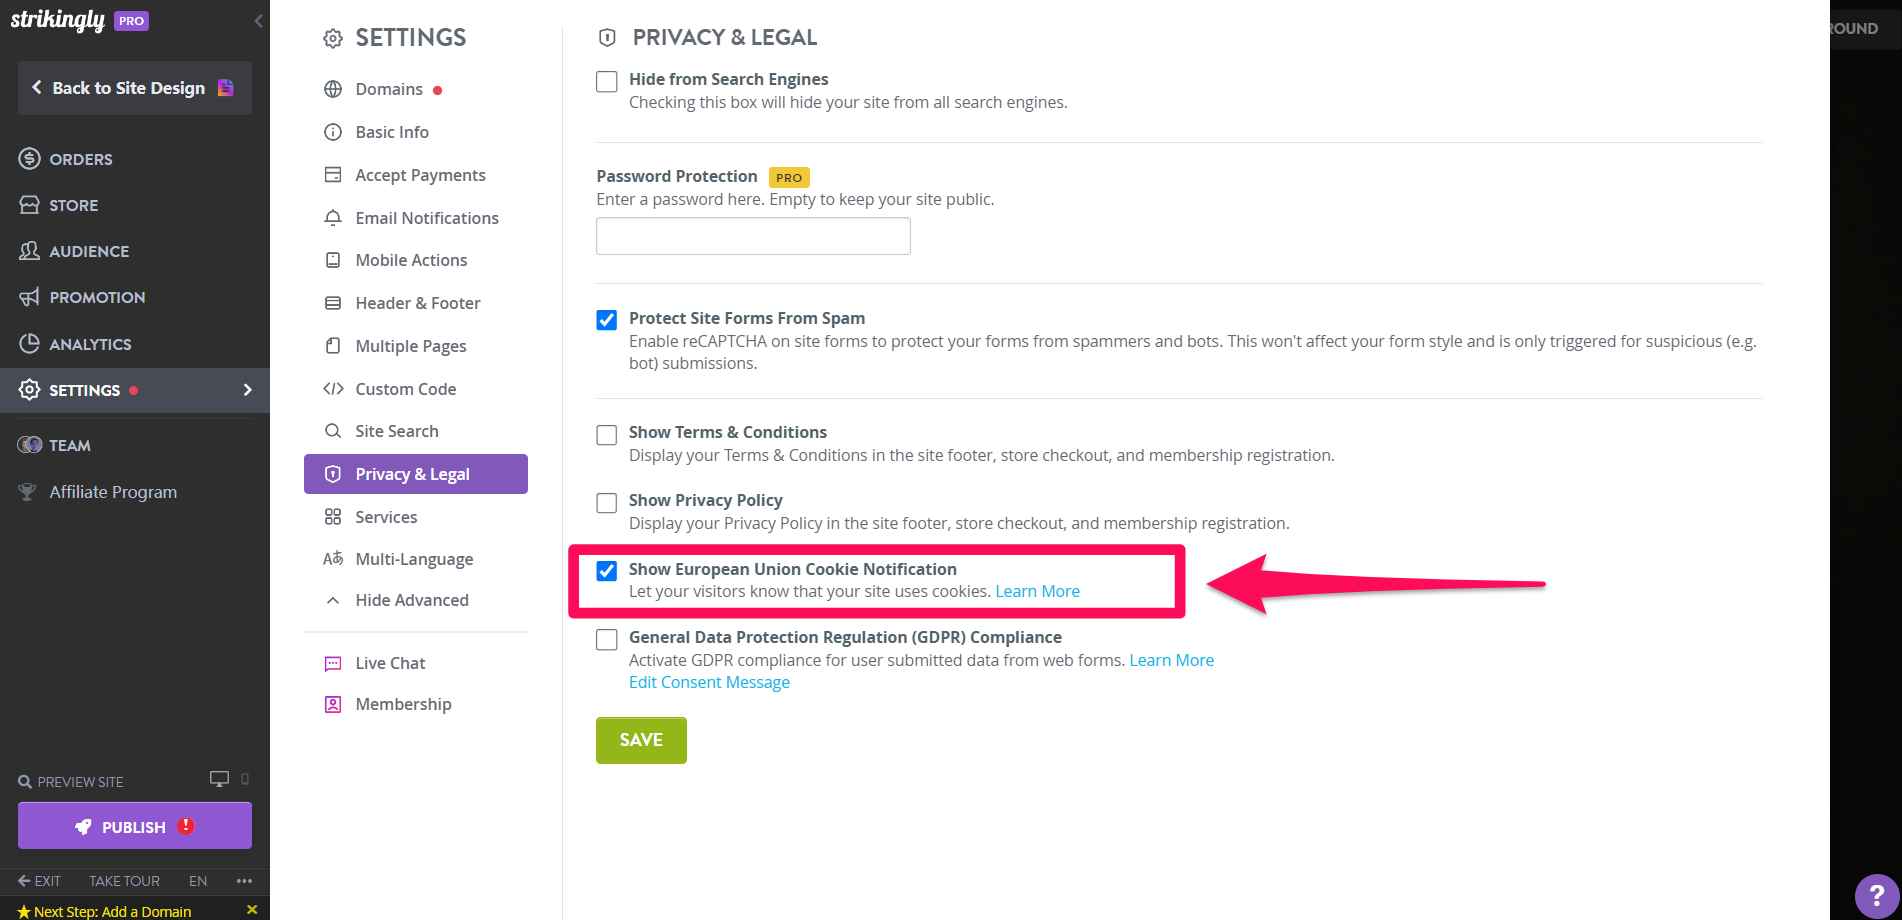The height and width of the screenshot is (920, 1902).
Task: Open the GDPR Learn More link
Action: pos(1171,660)
